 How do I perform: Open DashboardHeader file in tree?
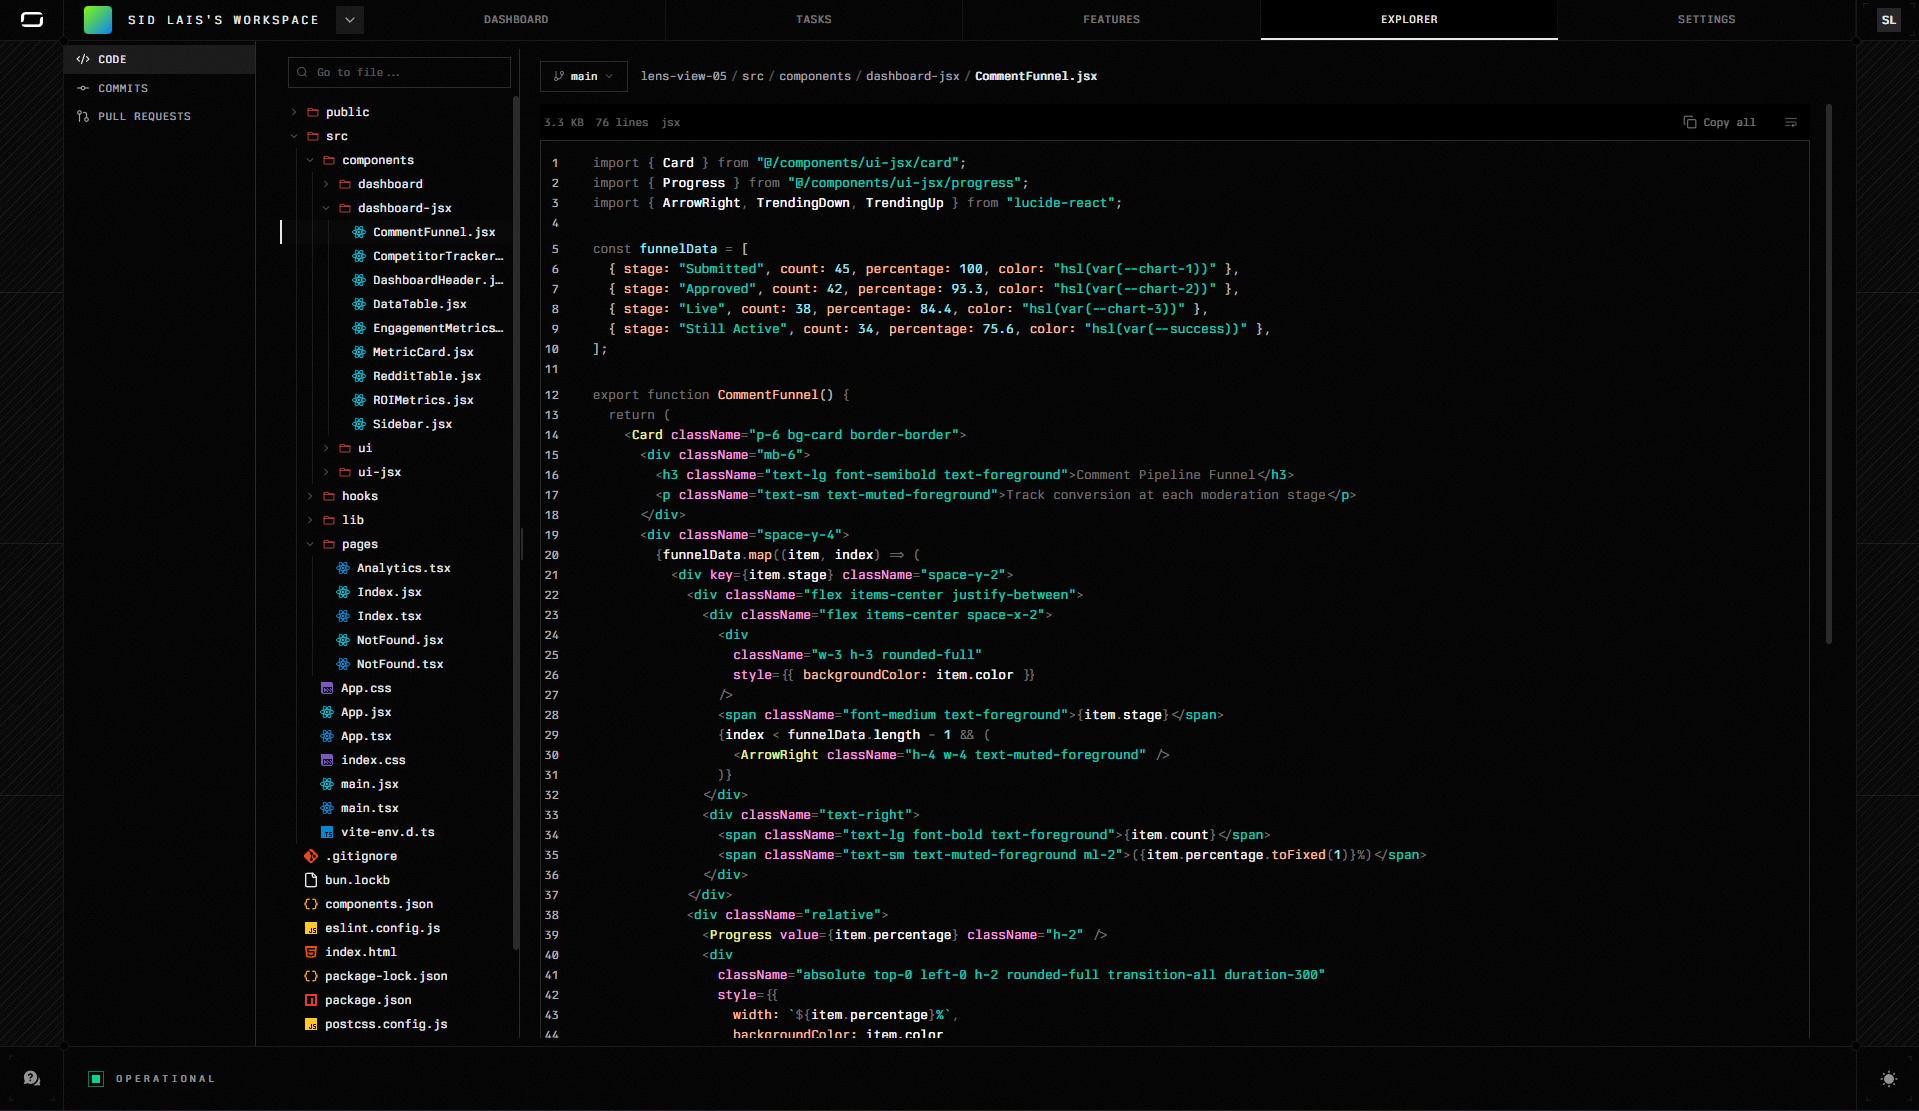click(437, 280)
